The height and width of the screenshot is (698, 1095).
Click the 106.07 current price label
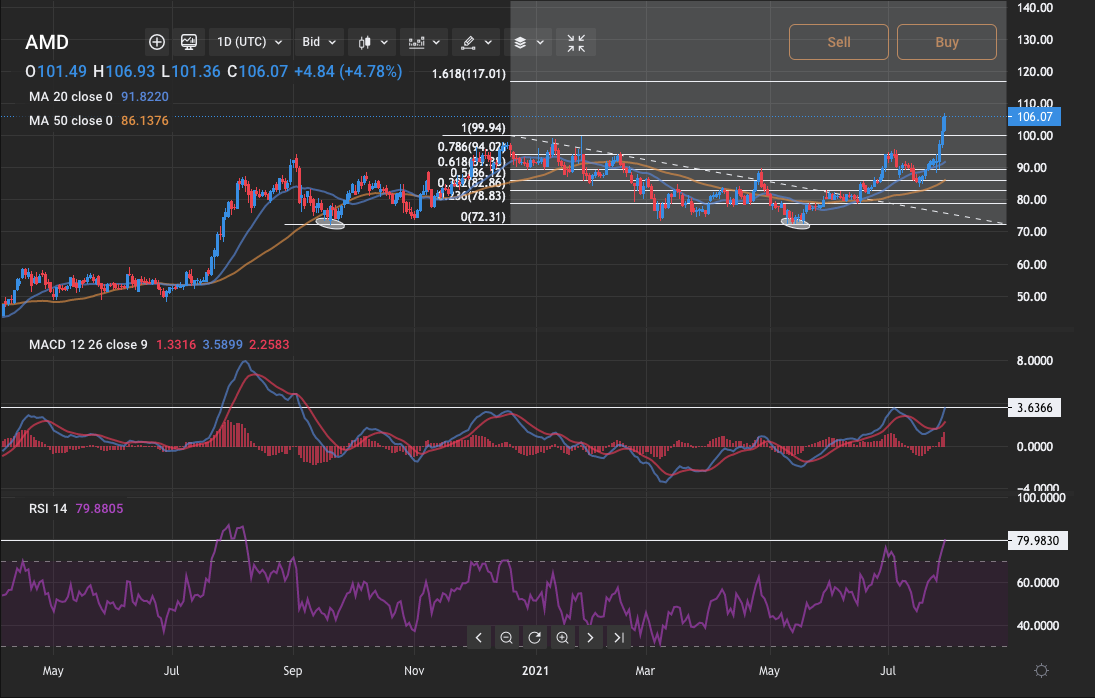click(1034, 117)
